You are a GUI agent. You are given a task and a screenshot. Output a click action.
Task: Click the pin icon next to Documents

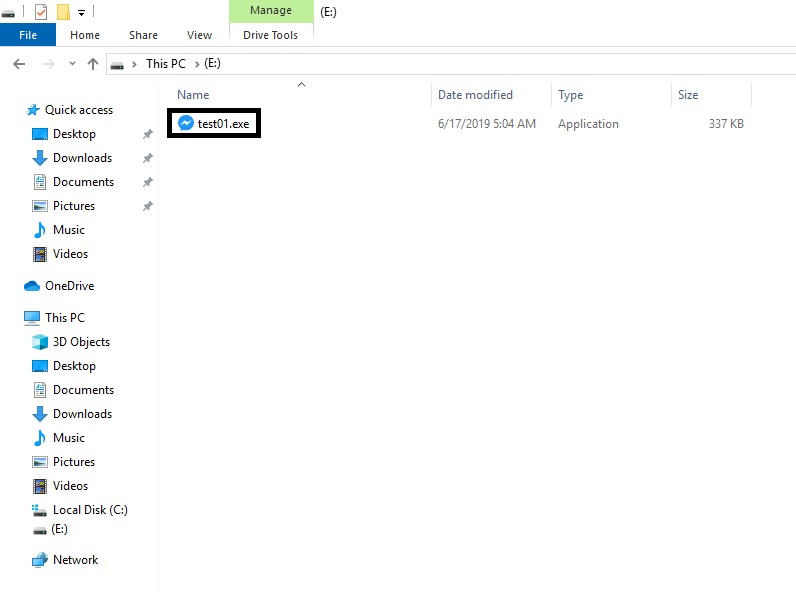click(147, 182)
